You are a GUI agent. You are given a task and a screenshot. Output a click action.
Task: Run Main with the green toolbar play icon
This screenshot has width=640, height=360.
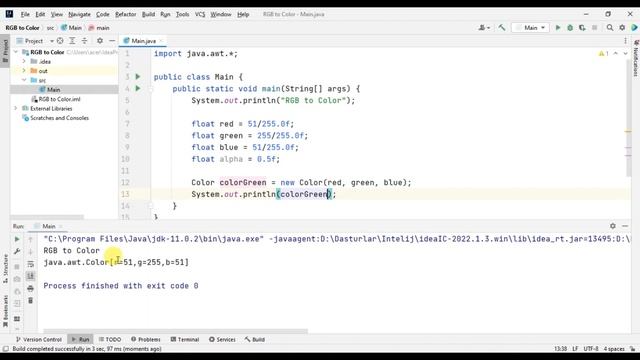pyautogui.click(x=558, y=28)
